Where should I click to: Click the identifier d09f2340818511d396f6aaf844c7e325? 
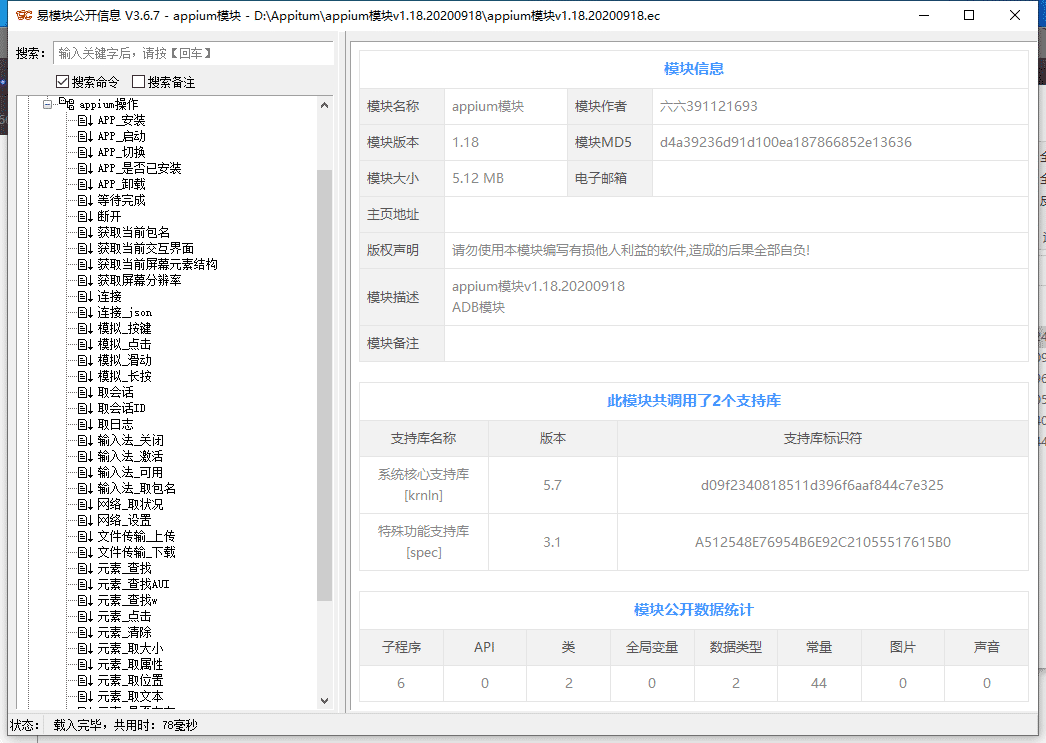click(x=822, y=485)
